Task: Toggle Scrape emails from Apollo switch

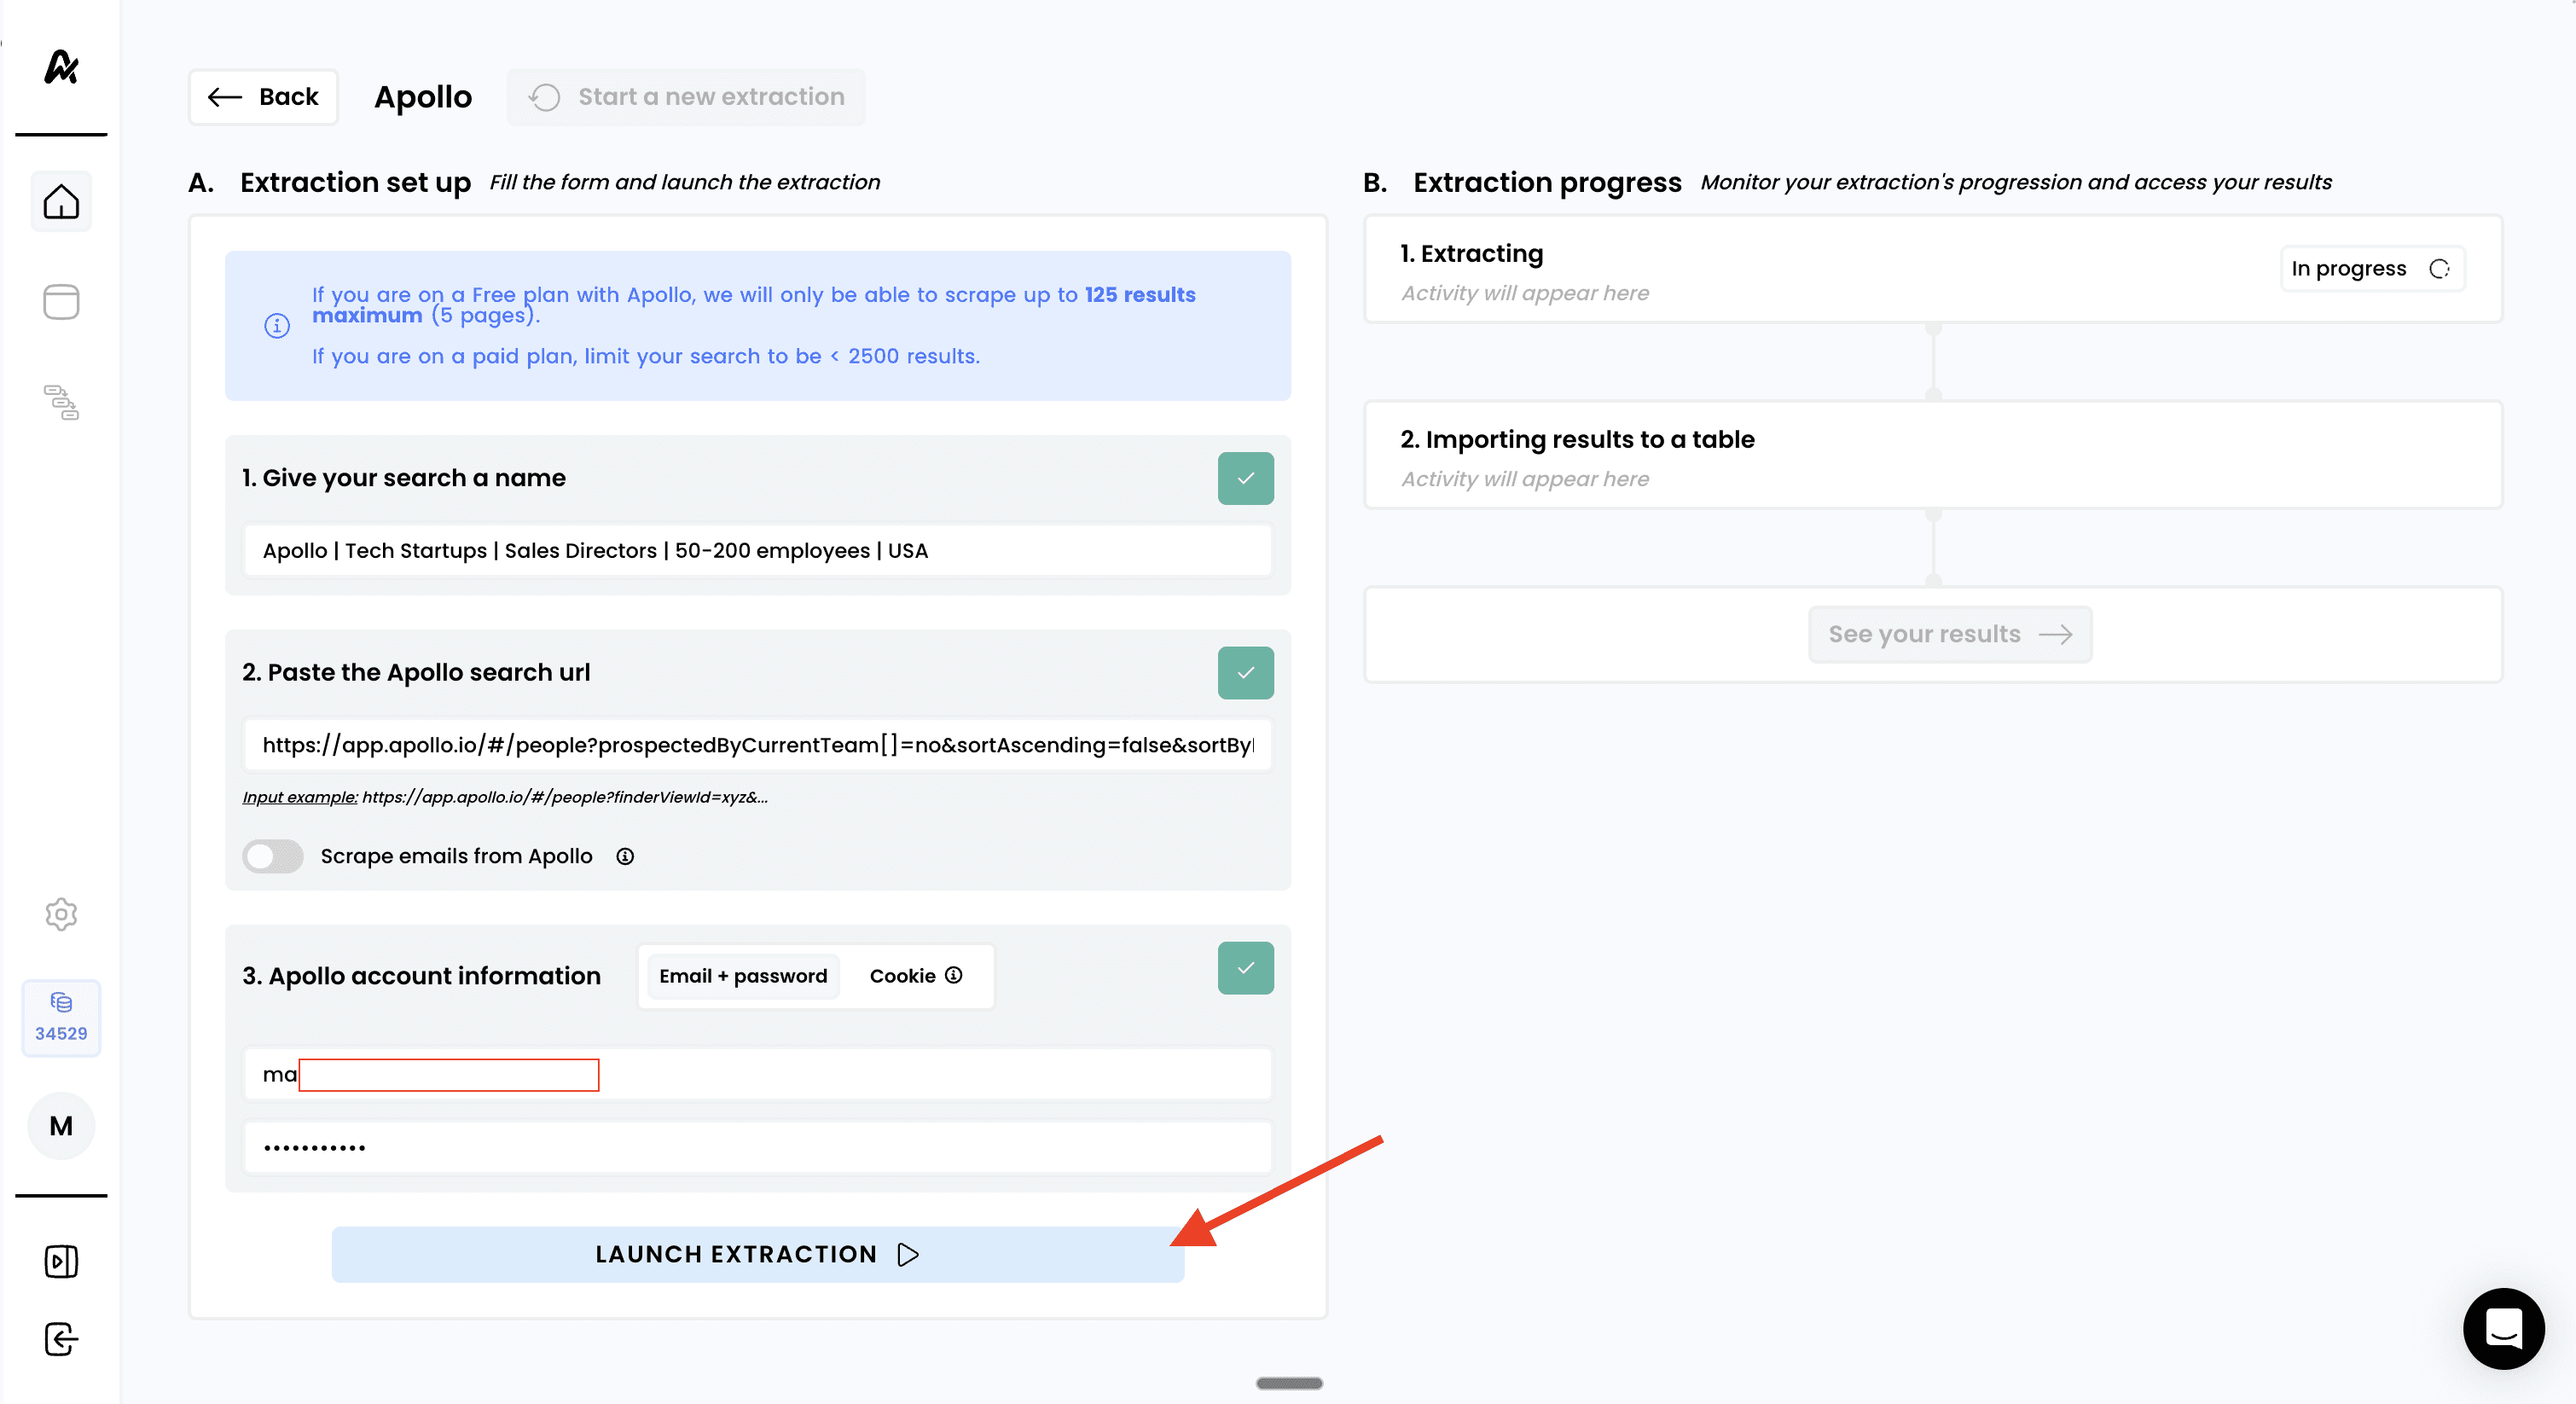Action: click(x=273, y=857)
